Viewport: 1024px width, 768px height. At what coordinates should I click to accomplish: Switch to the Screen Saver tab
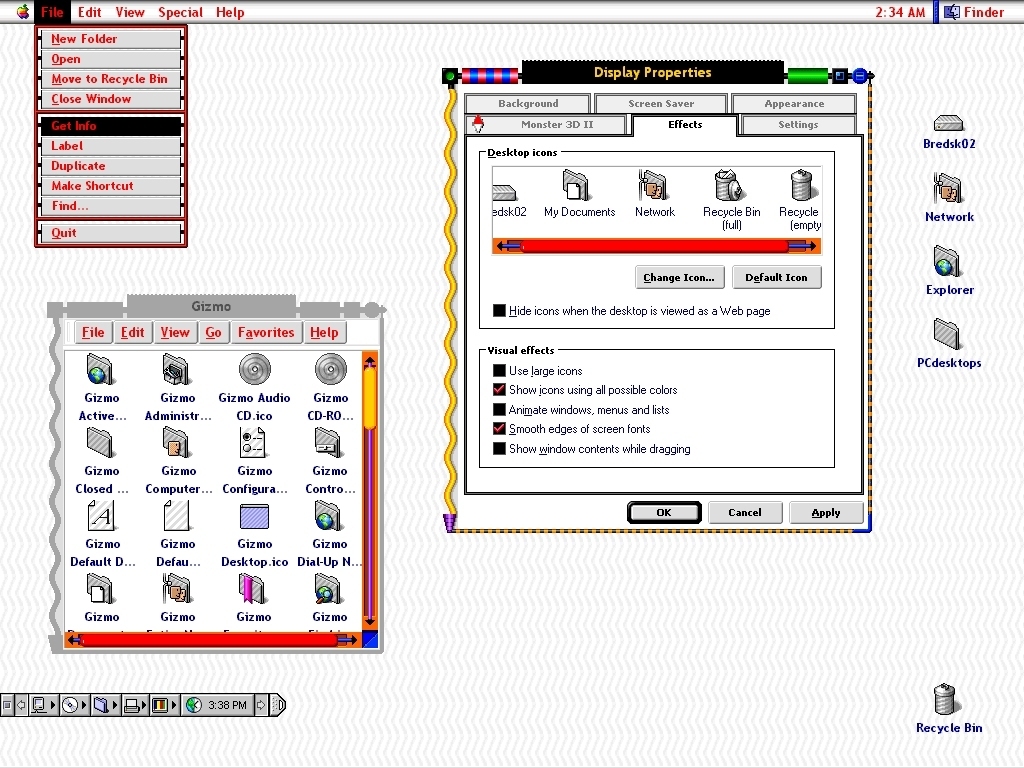point(660,102)
